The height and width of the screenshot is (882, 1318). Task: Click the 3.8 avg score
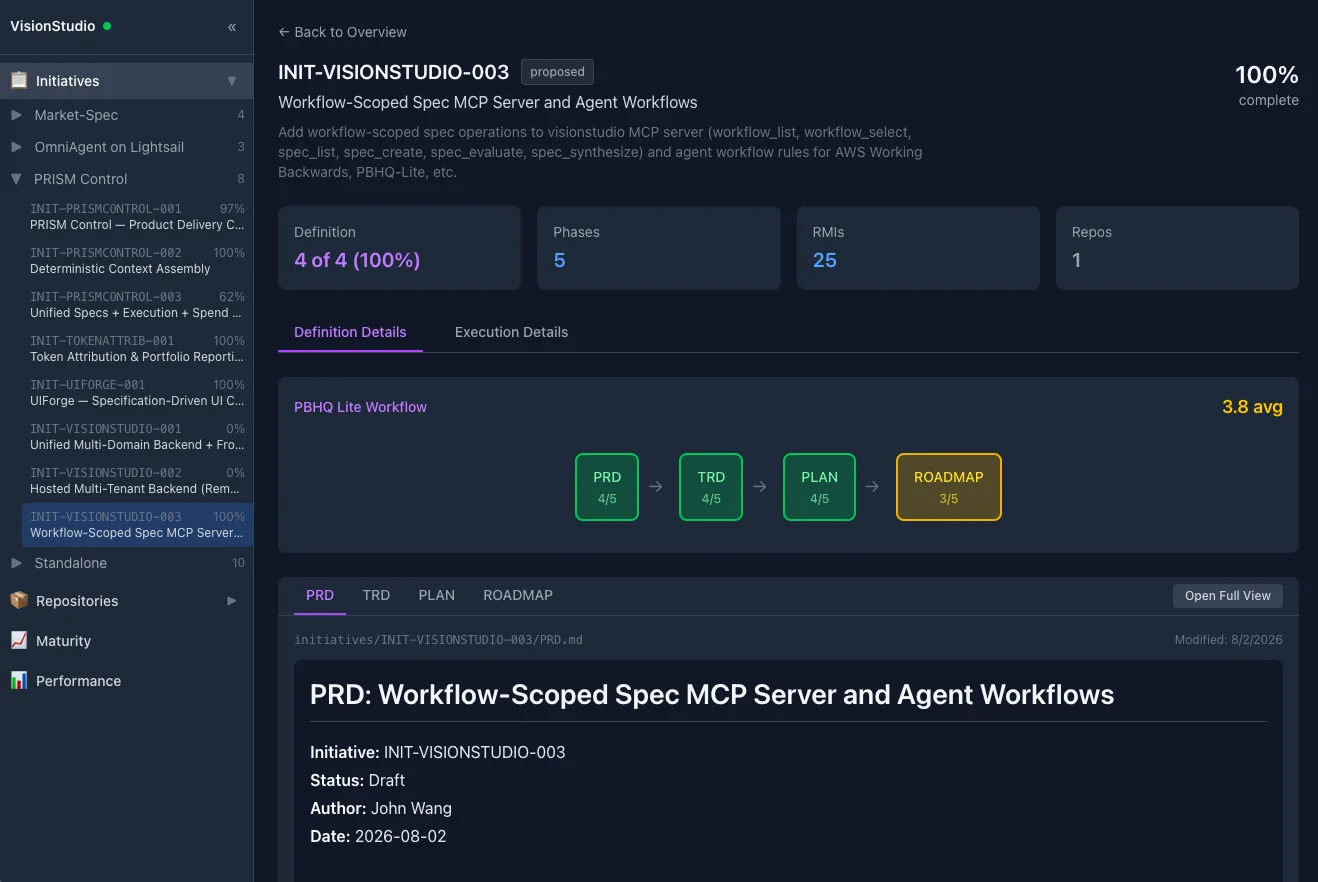(x=1252, y=407)
